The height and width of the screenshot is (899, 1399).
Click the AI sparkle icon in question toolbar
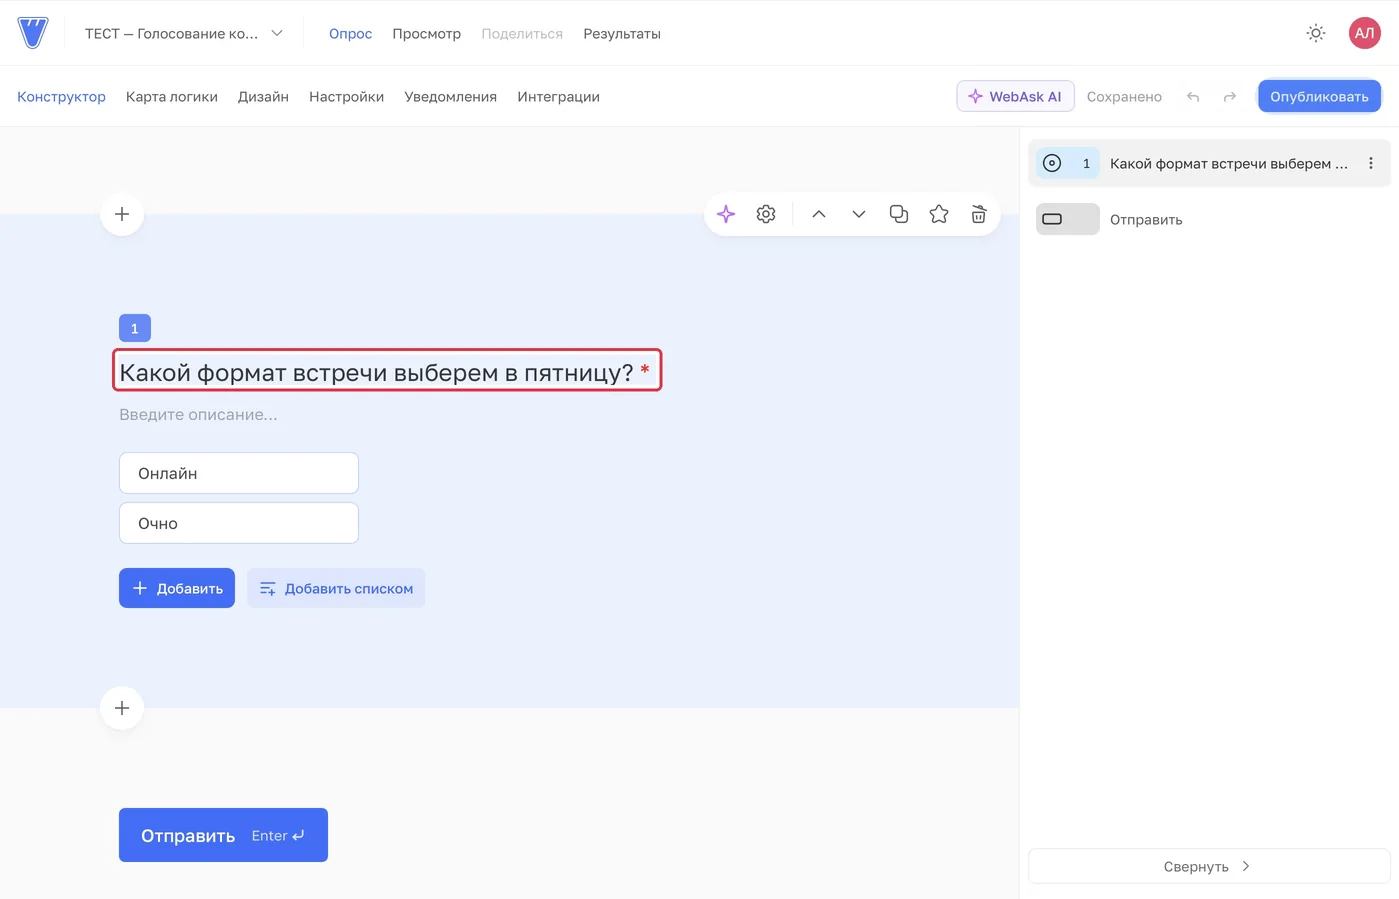tap(726, 214)
